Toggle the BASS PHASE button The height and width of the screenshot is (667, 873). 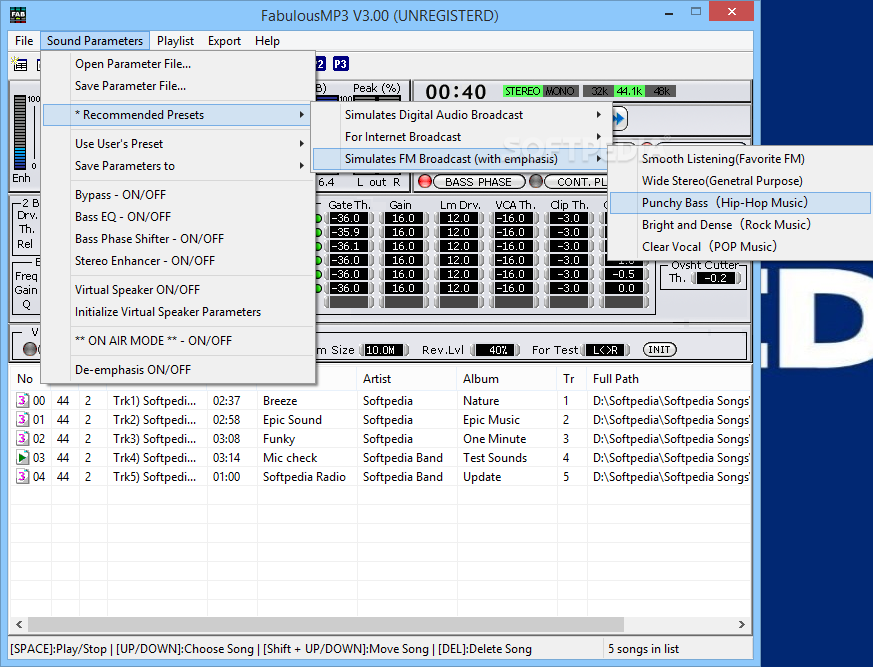[478, 182]
